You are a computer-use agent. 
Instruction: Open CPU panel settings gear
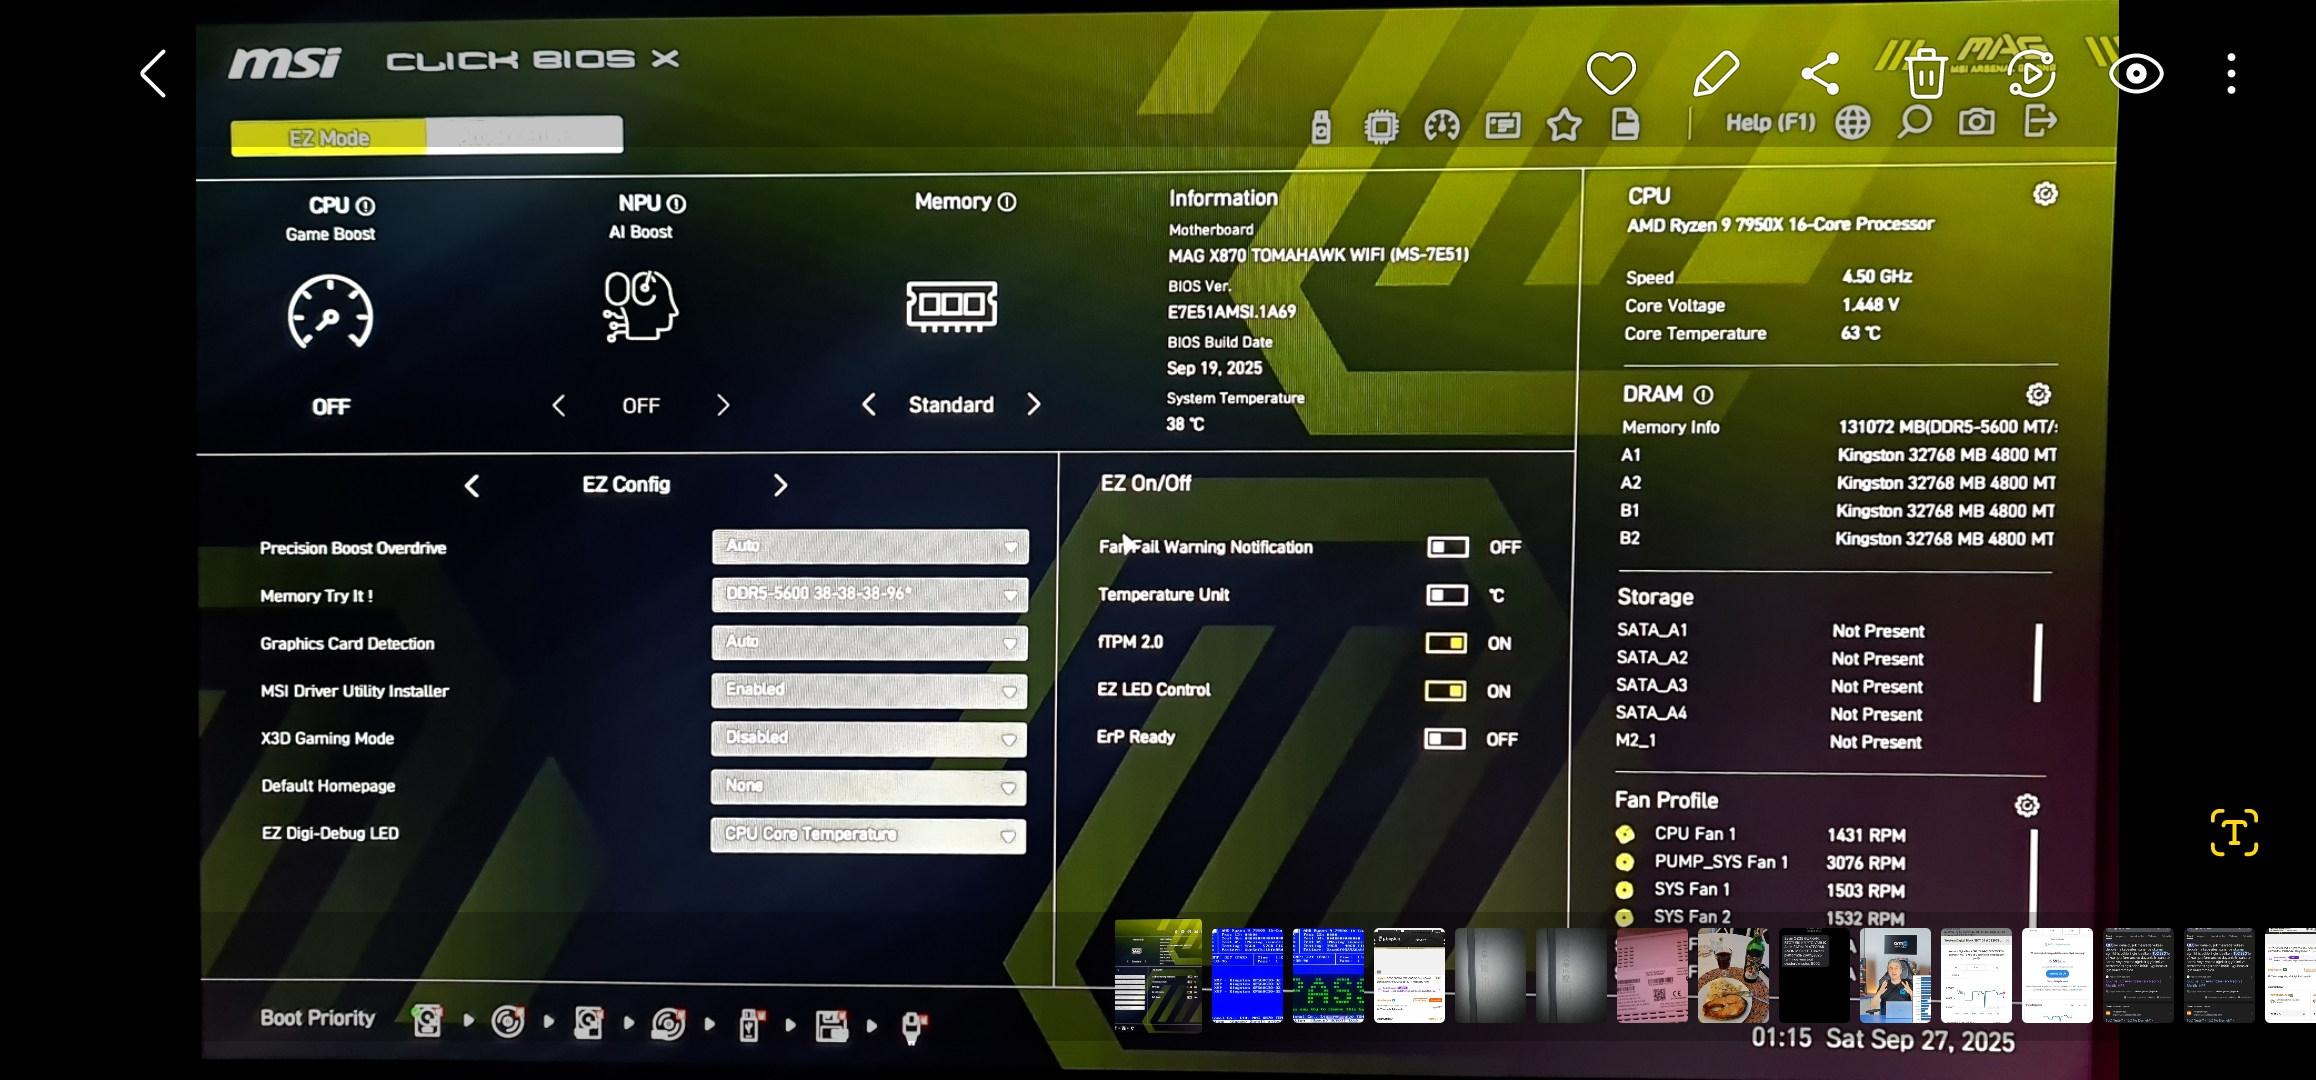(x=2045, y=194)
